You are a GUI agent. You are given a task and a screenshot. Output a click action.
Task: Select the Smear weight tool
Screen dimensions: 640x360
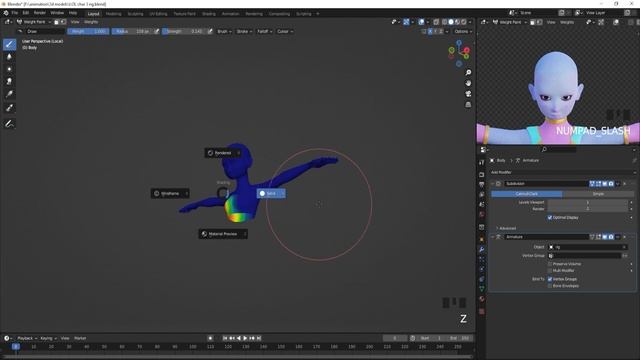[x=9, y=81]
